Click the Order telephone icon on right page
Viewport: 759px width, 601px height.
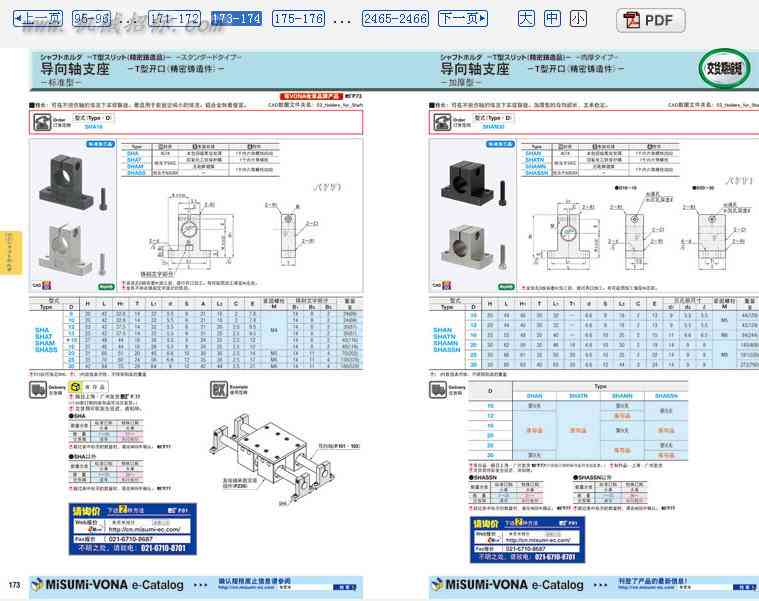[x=442, y=122]
